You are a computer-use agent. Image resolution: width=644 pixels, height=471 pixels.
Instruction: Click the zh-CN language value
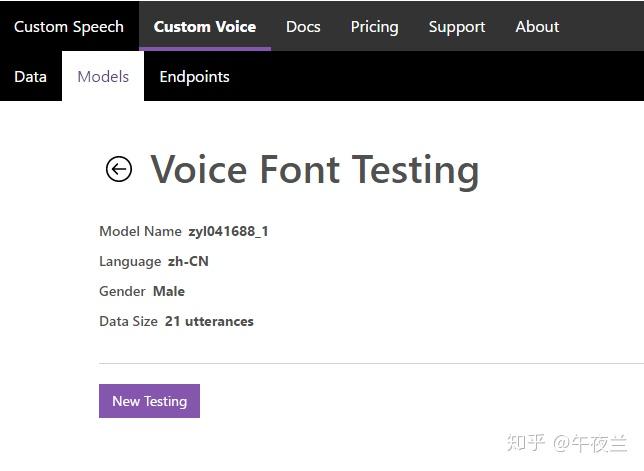pos(188,261)
